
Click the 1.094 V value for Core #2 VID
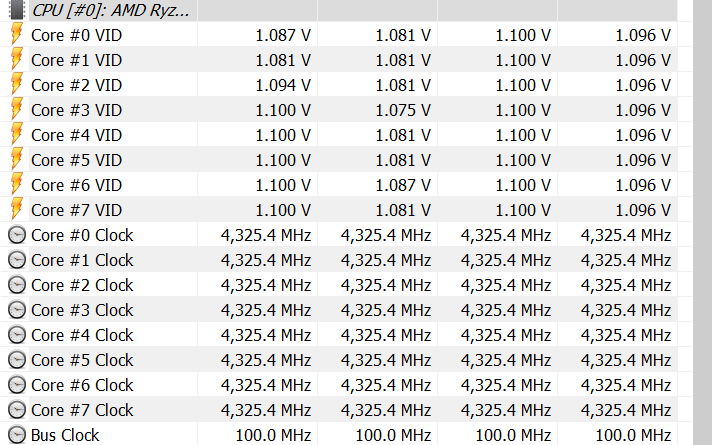[283, 85]
